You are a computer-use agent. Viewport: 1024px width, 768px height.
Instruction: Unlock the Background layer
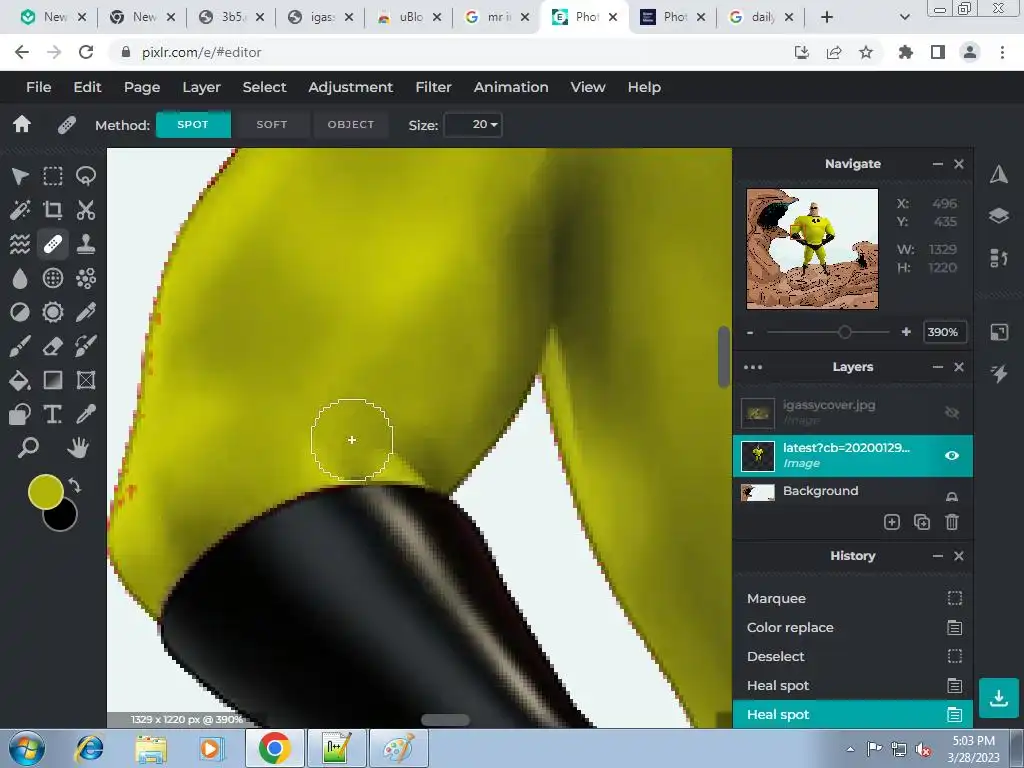[x=952, y=496]
